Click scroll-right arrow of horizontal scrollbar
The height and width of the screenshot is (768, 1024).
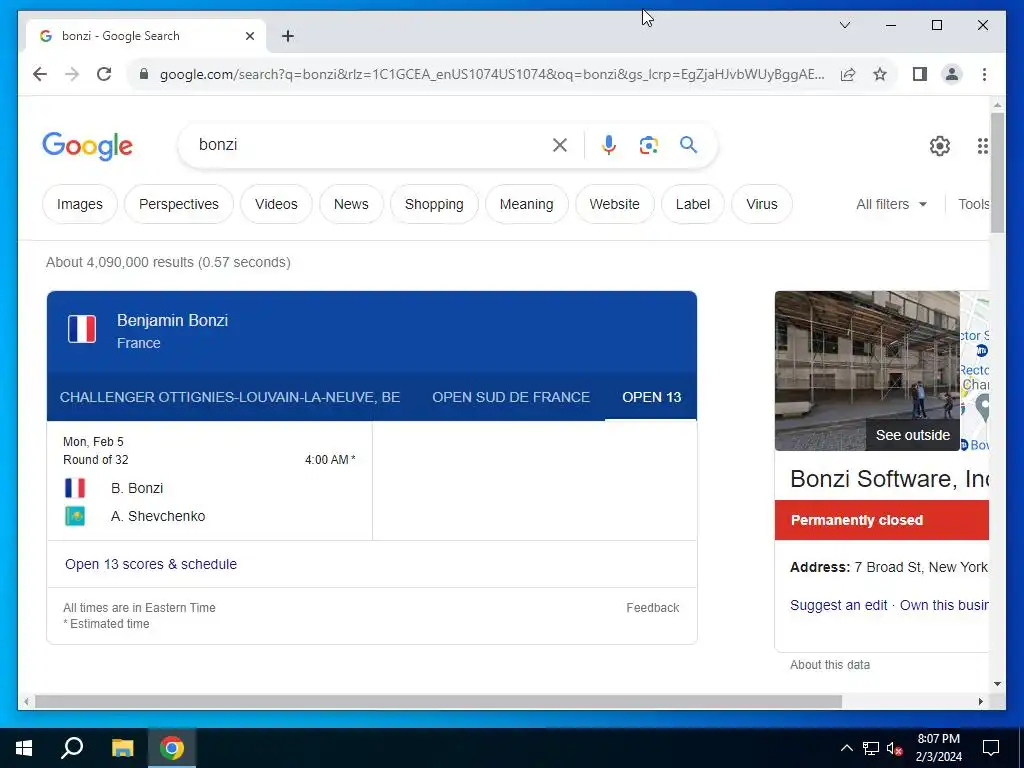tap(980, 701)
